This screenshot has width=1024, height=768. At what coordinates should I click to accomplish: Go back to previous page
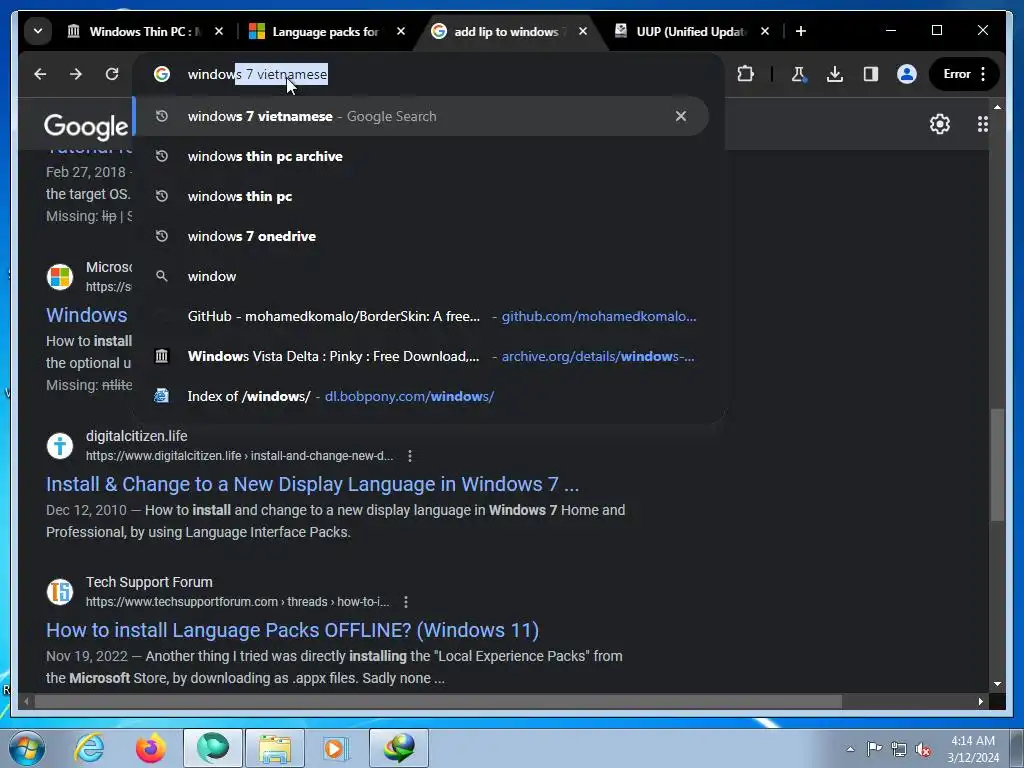point(40,74)
